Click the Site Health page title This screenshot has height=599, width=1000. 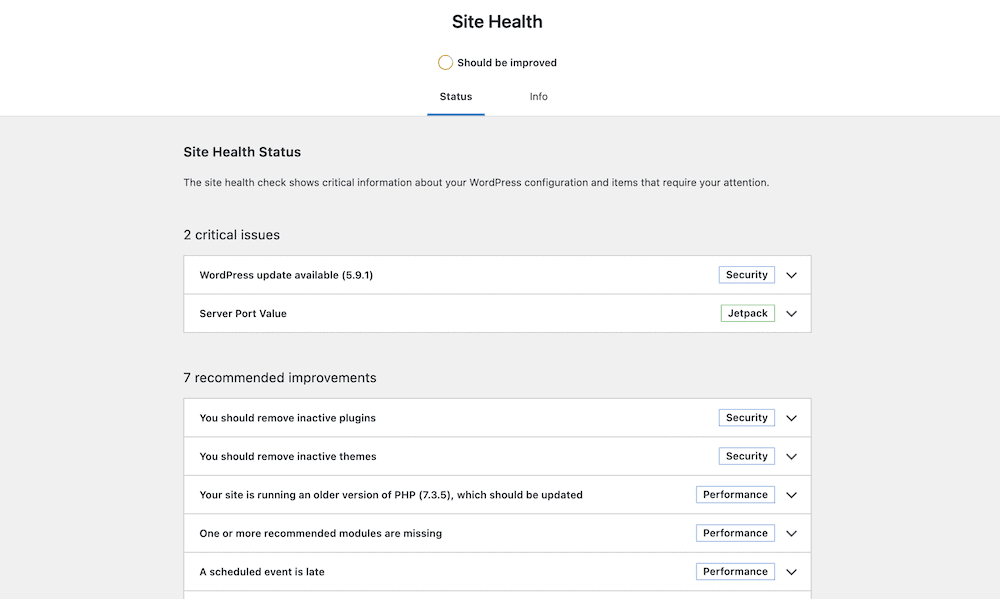[497, 21]
